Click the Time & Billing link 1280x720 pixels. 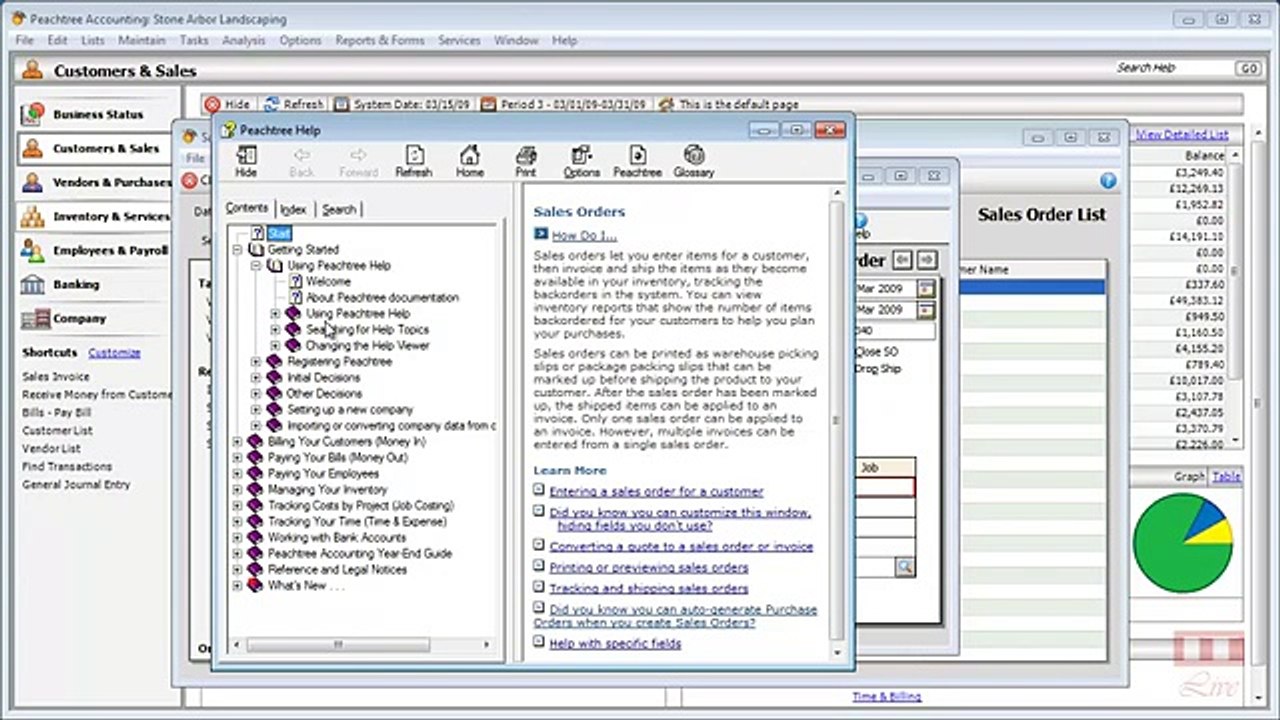click(886, 696)
